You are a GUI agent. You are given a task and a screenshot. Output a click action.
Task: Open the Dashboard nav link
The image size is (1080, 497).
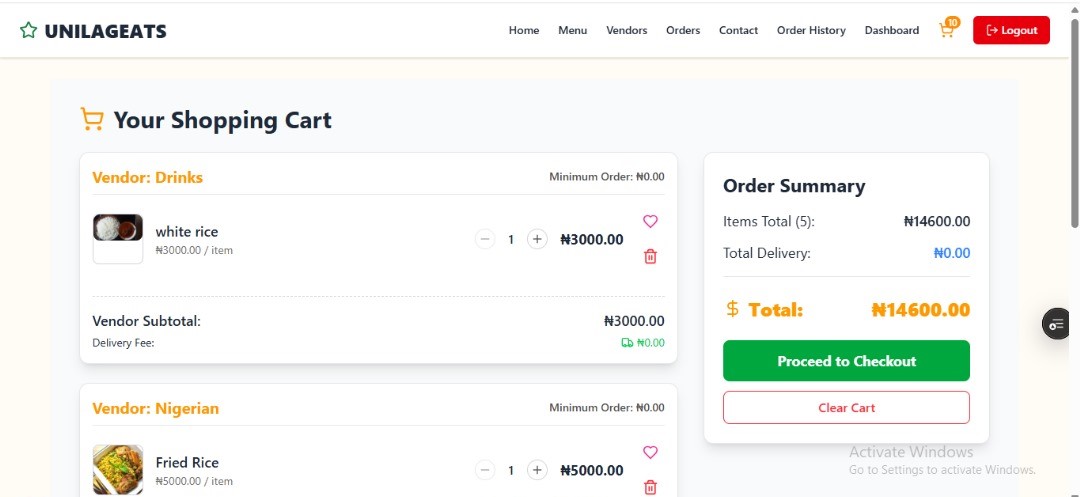892,30
